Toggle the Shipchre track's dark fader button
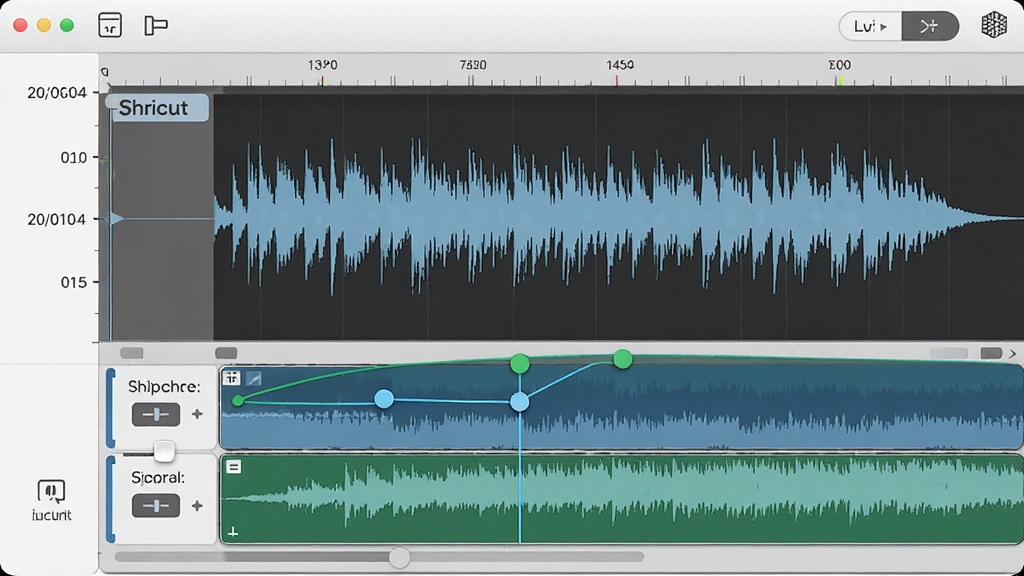This screenshot has height=576, width=1024. click(x=156, y=414)
